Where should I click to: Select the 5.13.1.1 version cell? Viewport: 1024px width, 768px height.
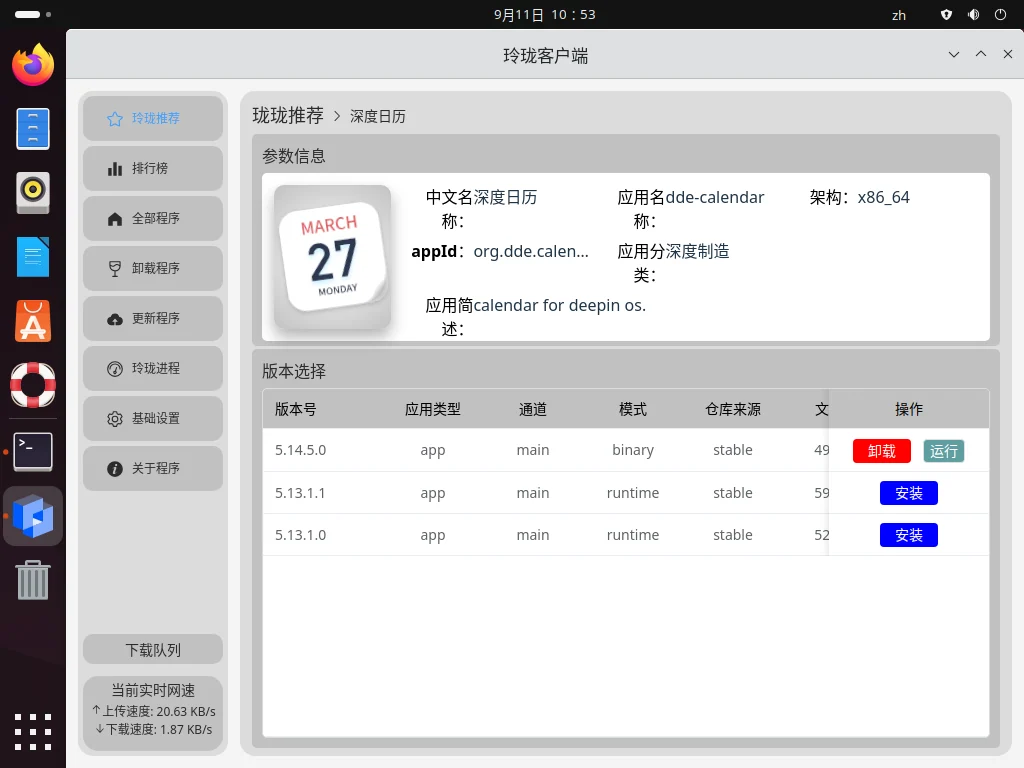pos(300,493)
